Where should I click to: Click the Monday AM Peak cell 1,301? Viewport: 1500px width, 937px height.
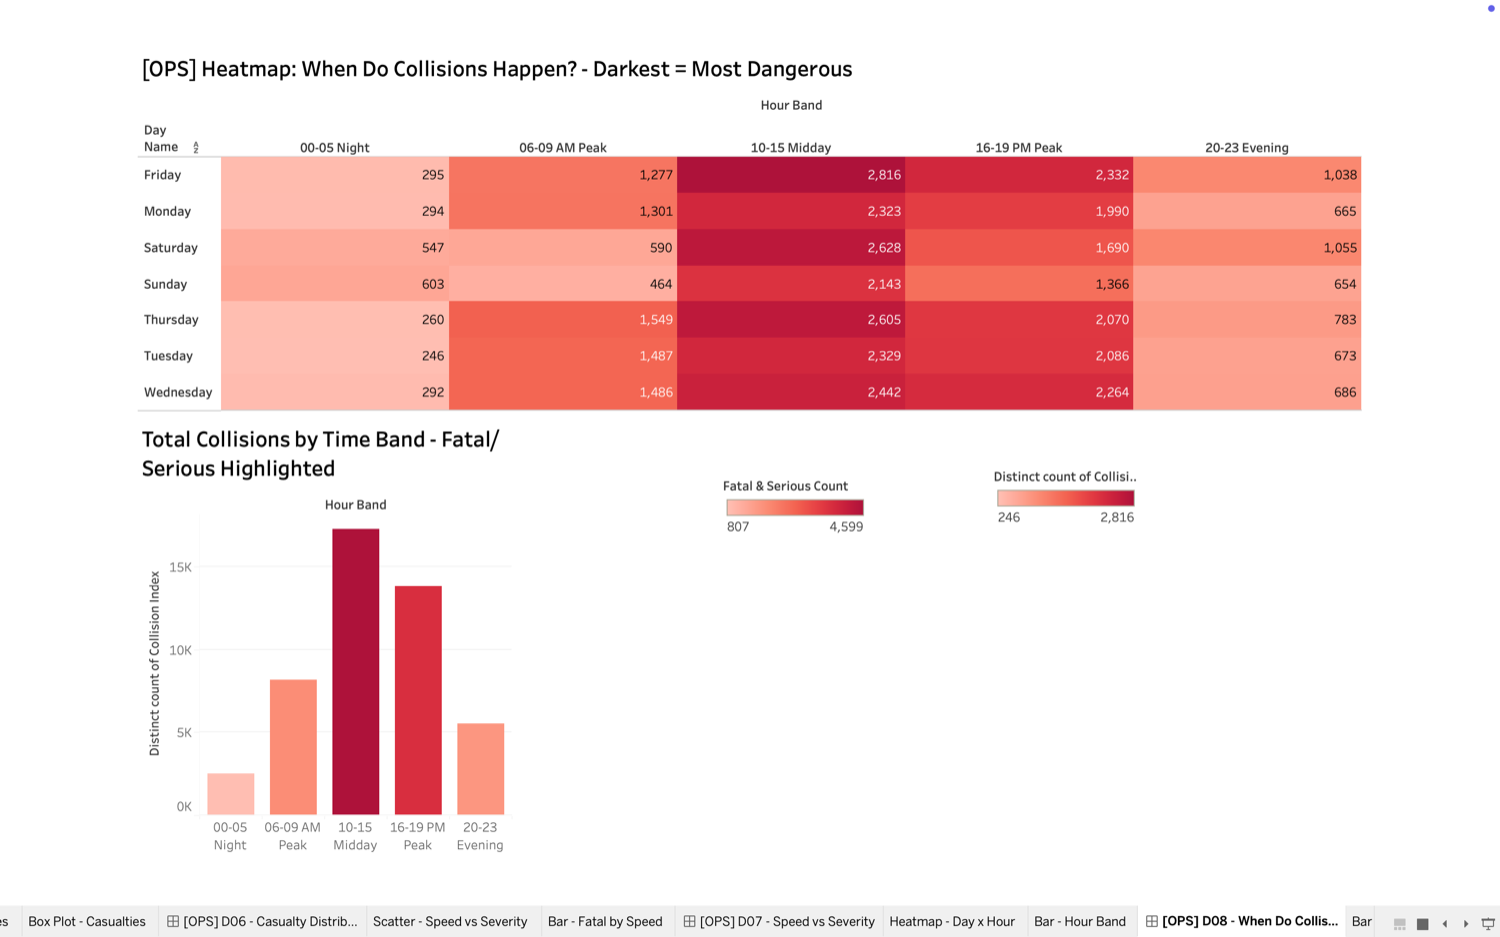click(x=563, y=211)
